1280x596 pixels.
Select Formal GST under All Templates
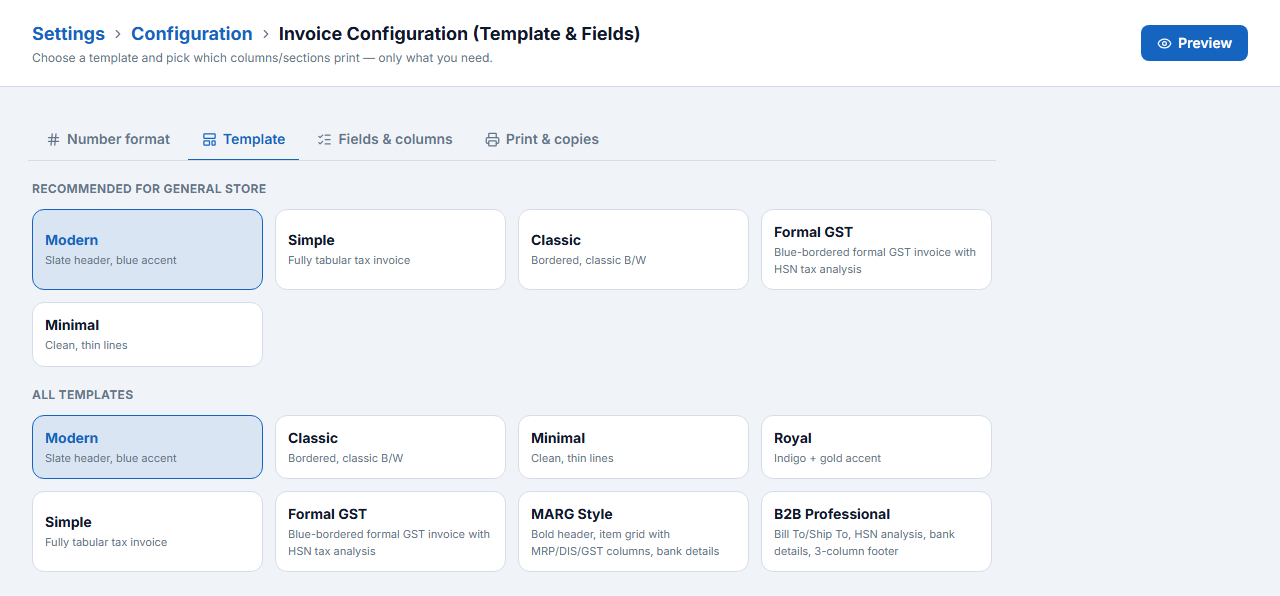(390, 531)
